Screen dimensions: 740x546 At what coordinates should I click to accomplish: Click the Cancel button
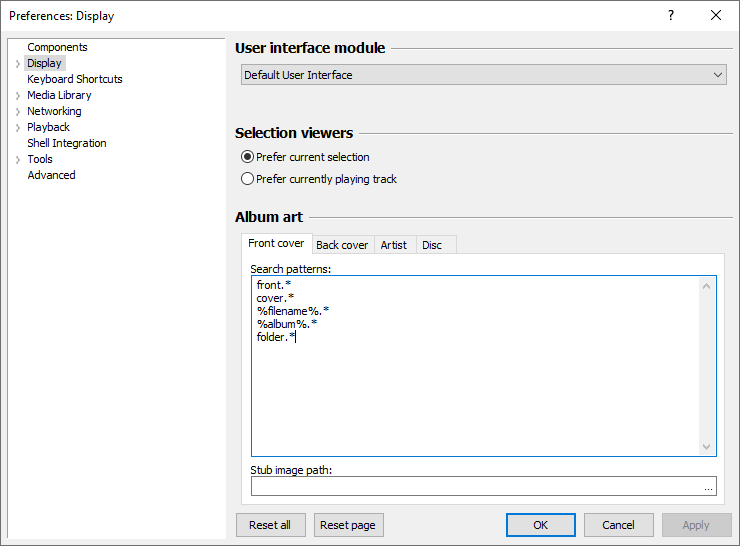(x=618, y=525)
